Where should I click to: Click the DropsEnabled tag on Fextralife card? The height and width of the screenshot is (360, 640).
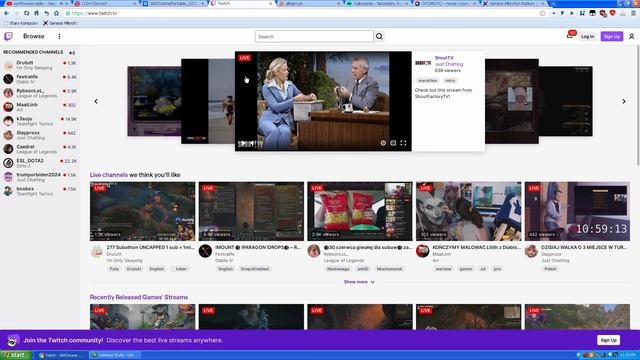pos(255,269)
